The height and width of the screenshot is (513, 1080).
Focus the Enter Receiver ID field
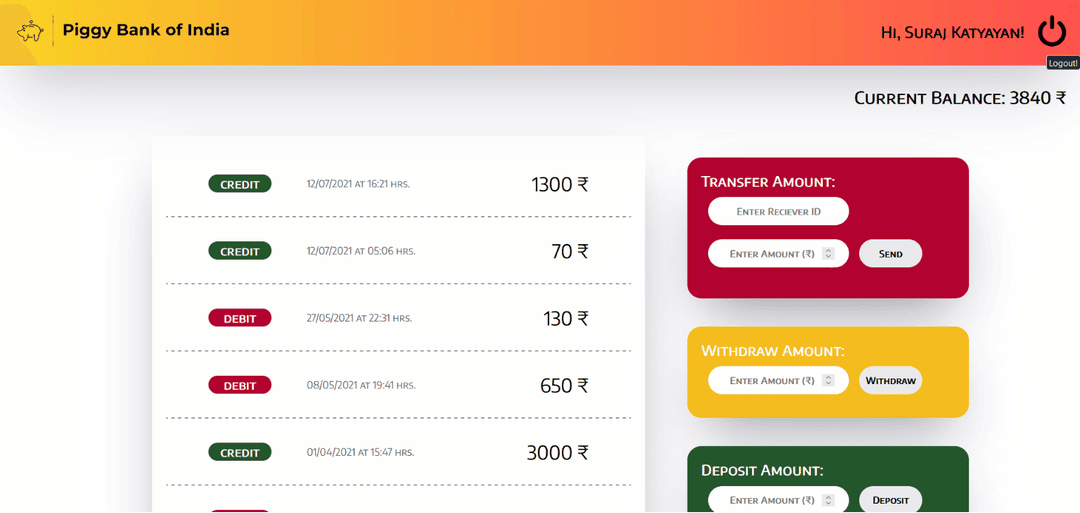pos(778,211)
